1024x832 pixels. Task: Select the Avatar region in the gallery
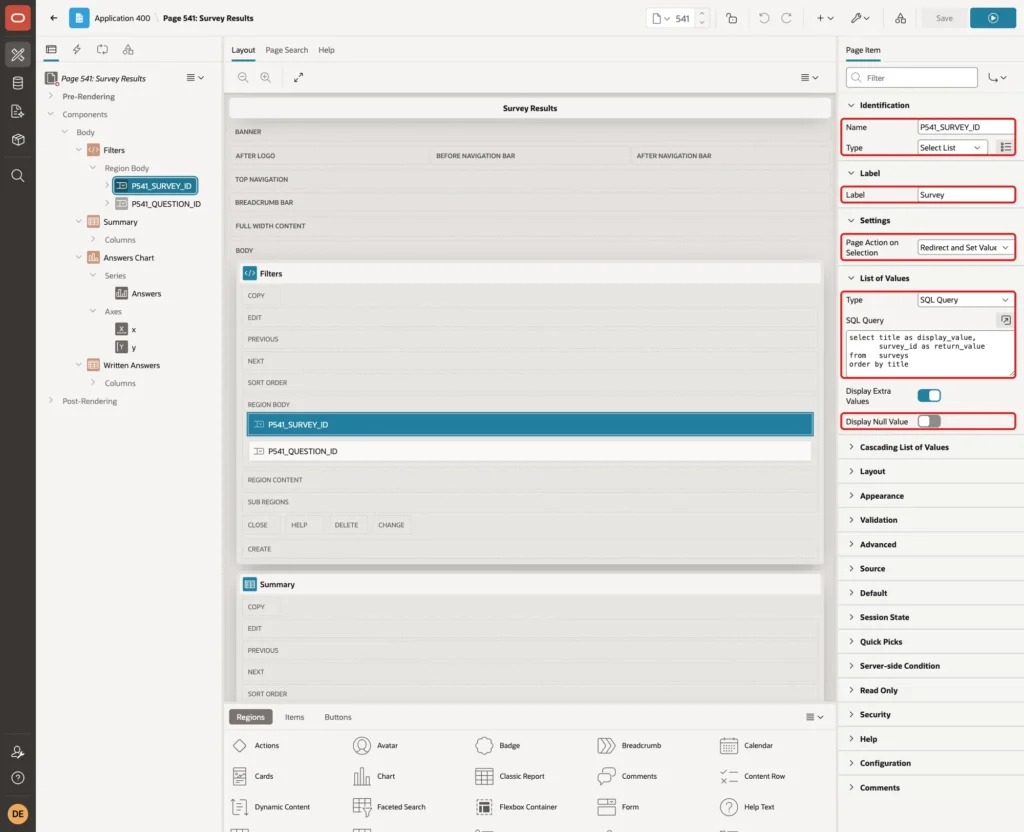coord(376,746)
